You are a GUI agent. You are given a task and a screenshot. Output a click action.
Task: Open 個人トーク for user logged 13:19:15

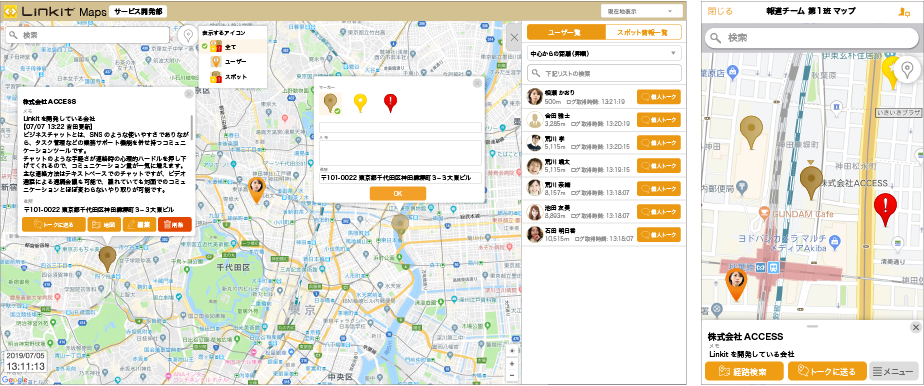[x=659, y=166]
